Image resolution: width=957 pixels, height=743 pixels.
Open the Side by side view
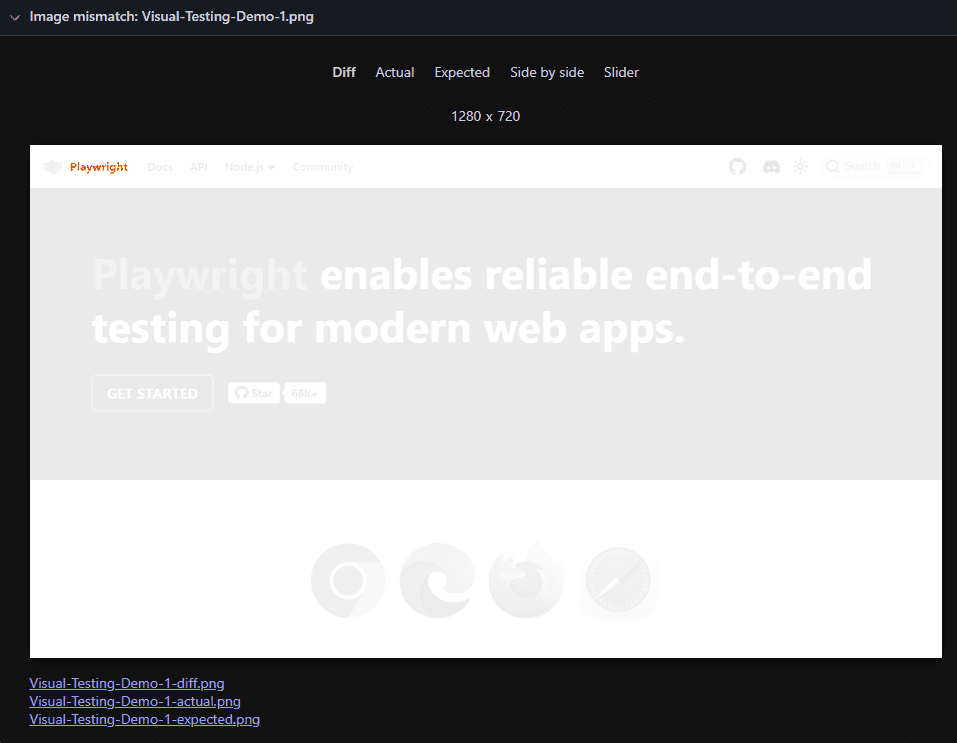pyautogui.click(x=547, y=72)
